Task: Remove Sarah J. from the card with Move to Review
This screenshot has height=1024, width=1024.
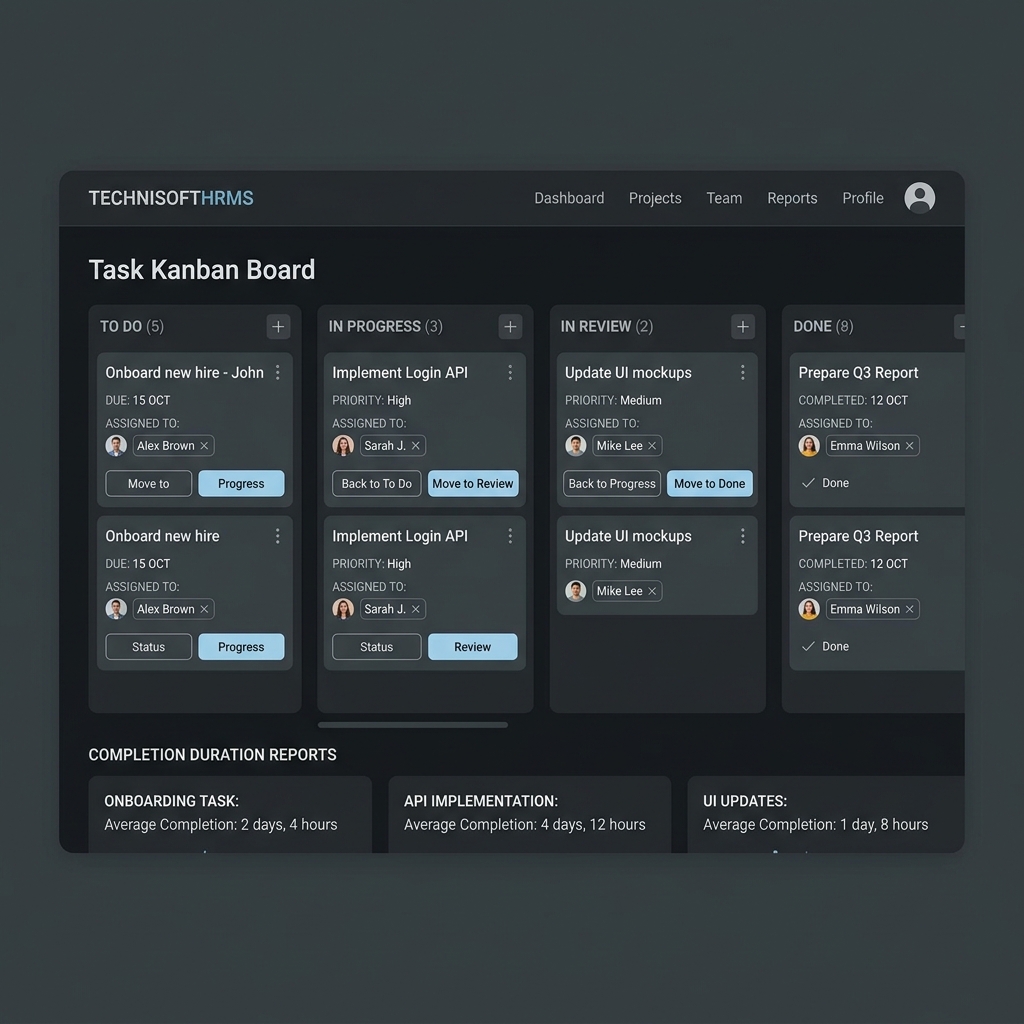Action: pyautogui.click(x=415, y=445)
